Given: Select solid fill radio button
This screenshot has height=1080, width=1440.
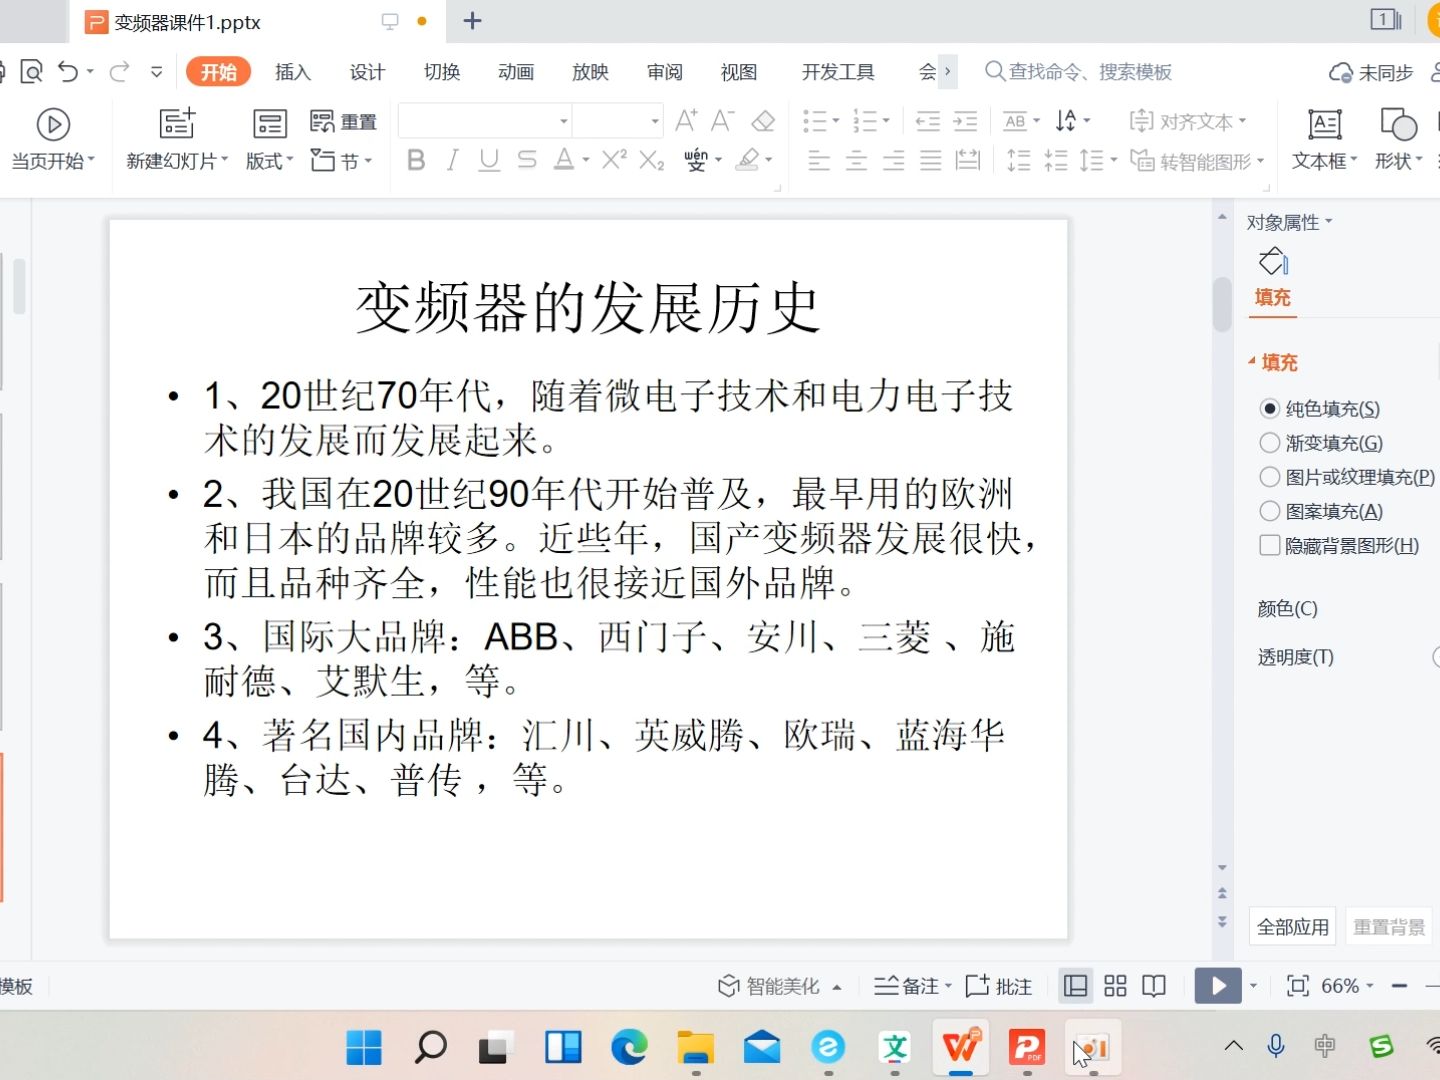Looking at the screenshot, I should tap(1270, 408).
